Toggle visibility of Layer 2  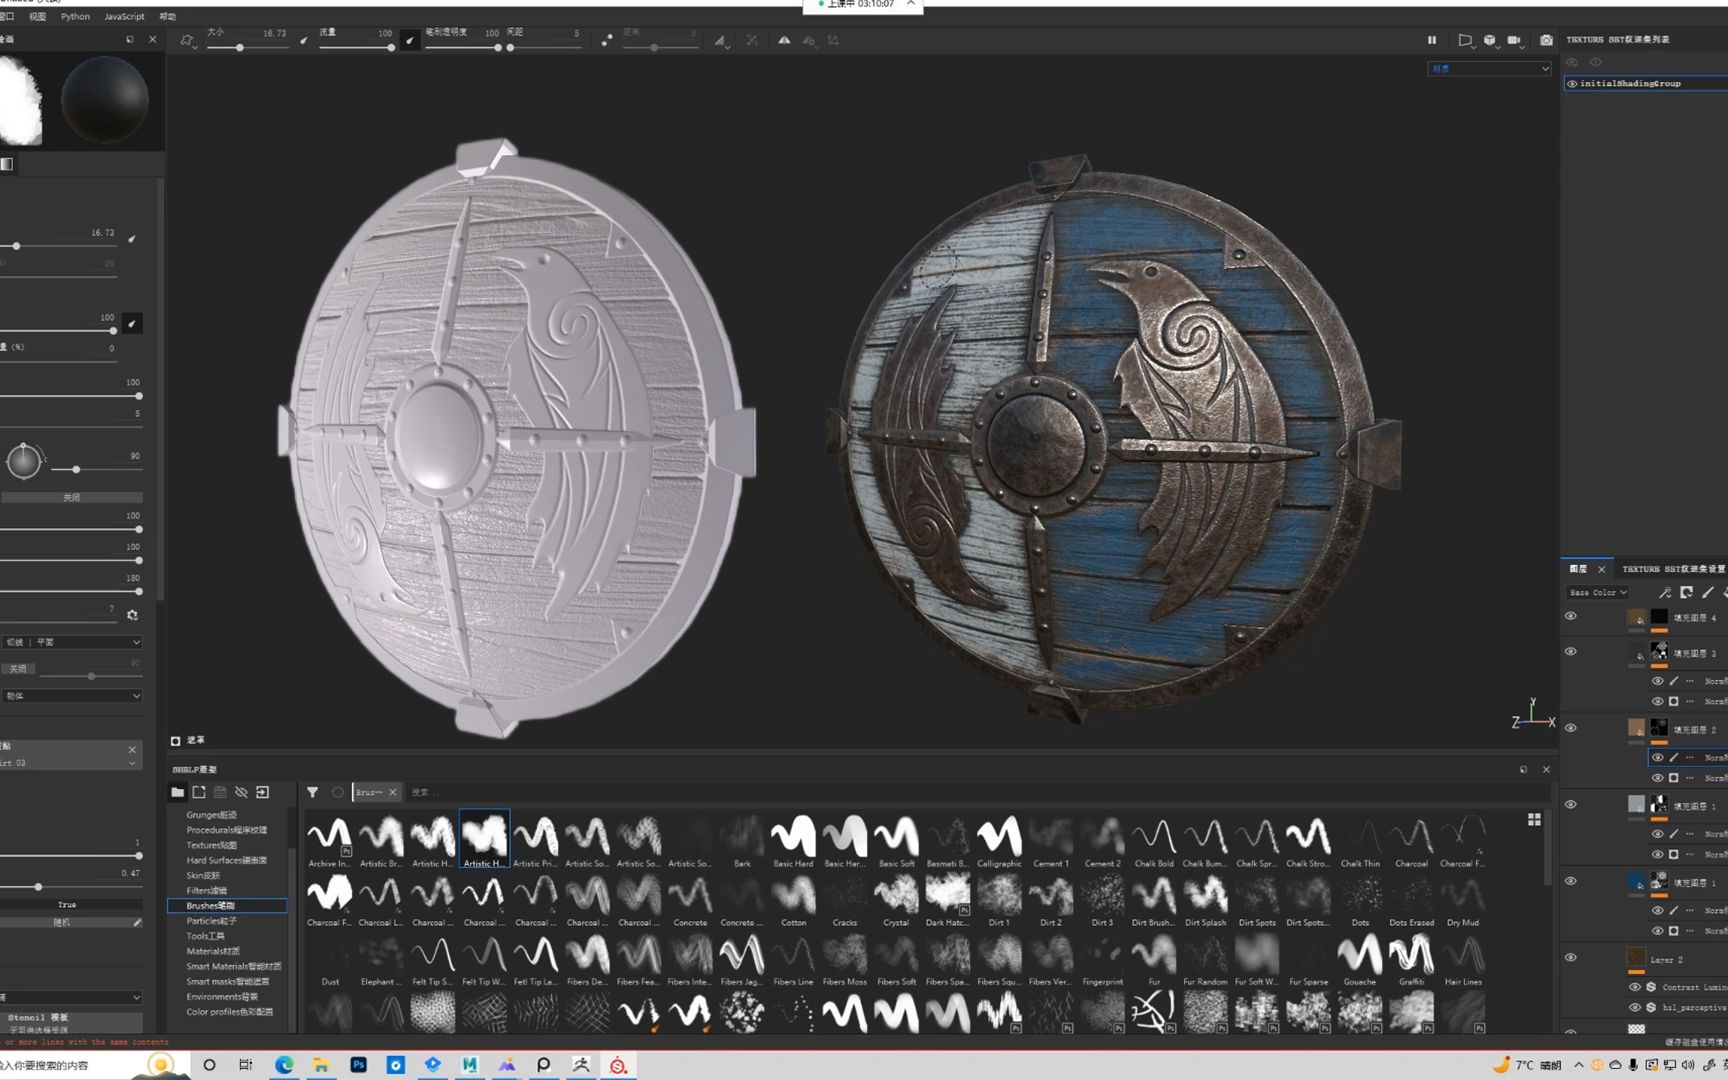click(1570, 959)
